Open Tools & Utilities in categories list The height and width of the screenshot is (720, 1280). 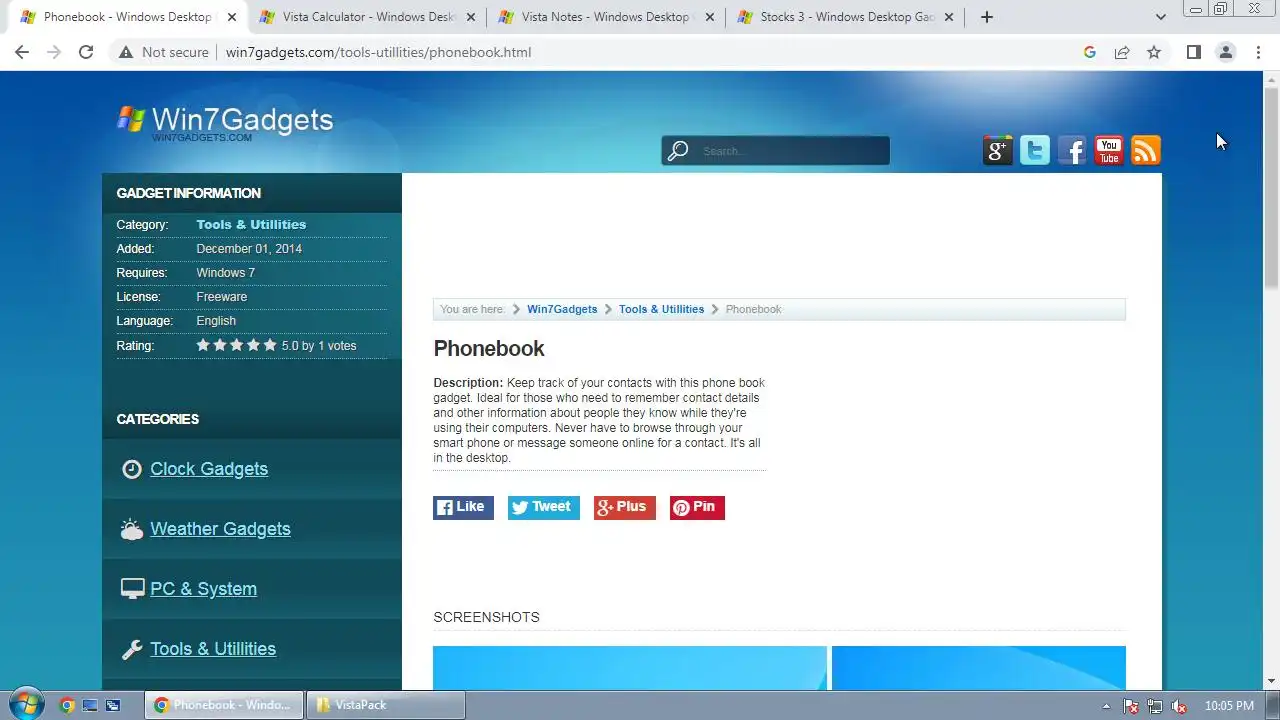pos(213,649)
